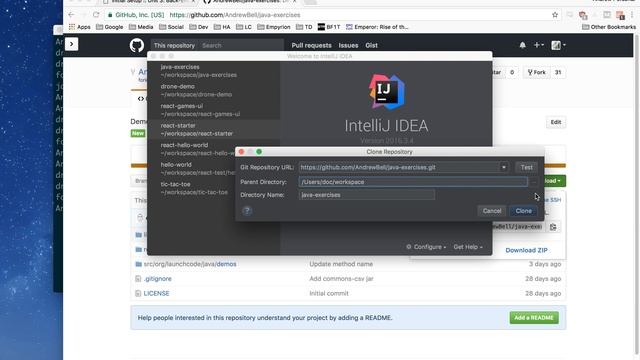
Task: Open Configure menu in IntelliJ welcome
Action: 426,247
